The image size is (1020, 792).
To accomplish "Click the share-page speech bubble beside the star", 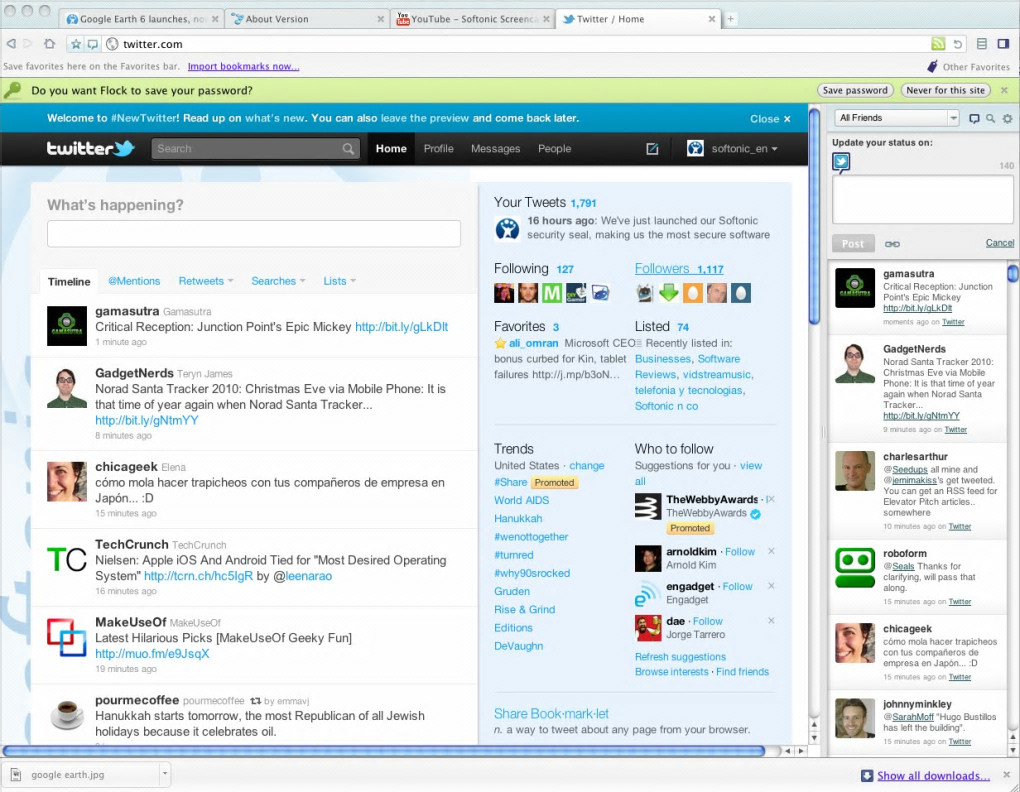I will tap(92, 44).
